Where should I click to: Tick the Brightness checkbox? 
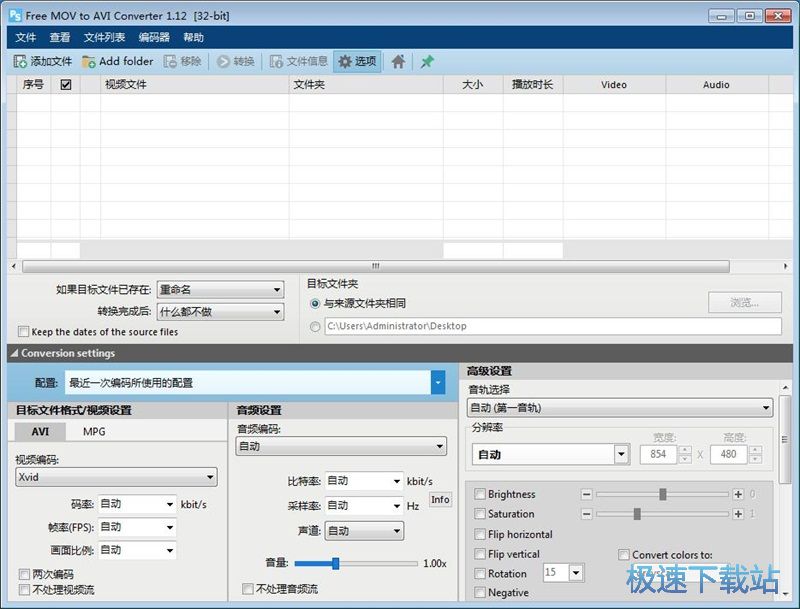(480, 494)
